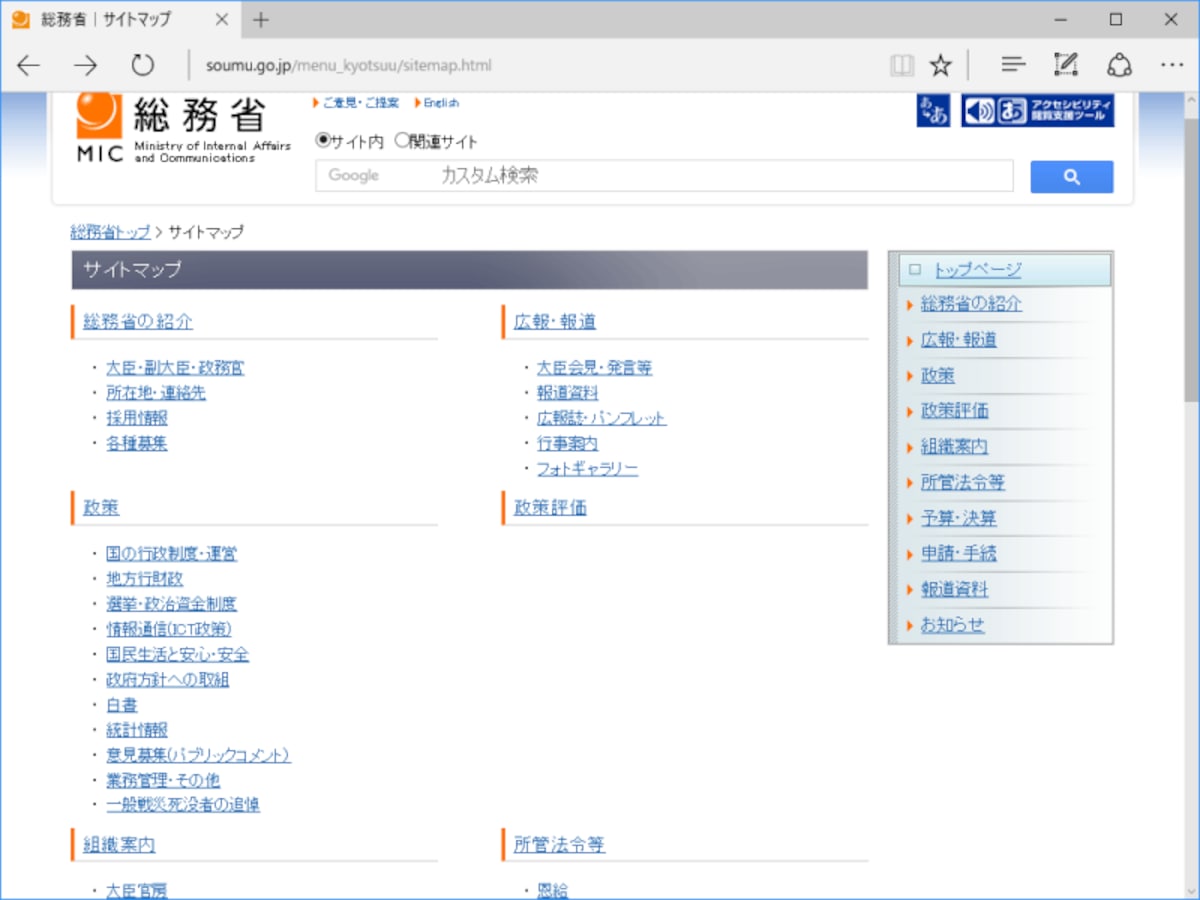Open 国民生活と安心・安全 link
This screenshot has height=900, width=1200.
[x=178, y=655]
